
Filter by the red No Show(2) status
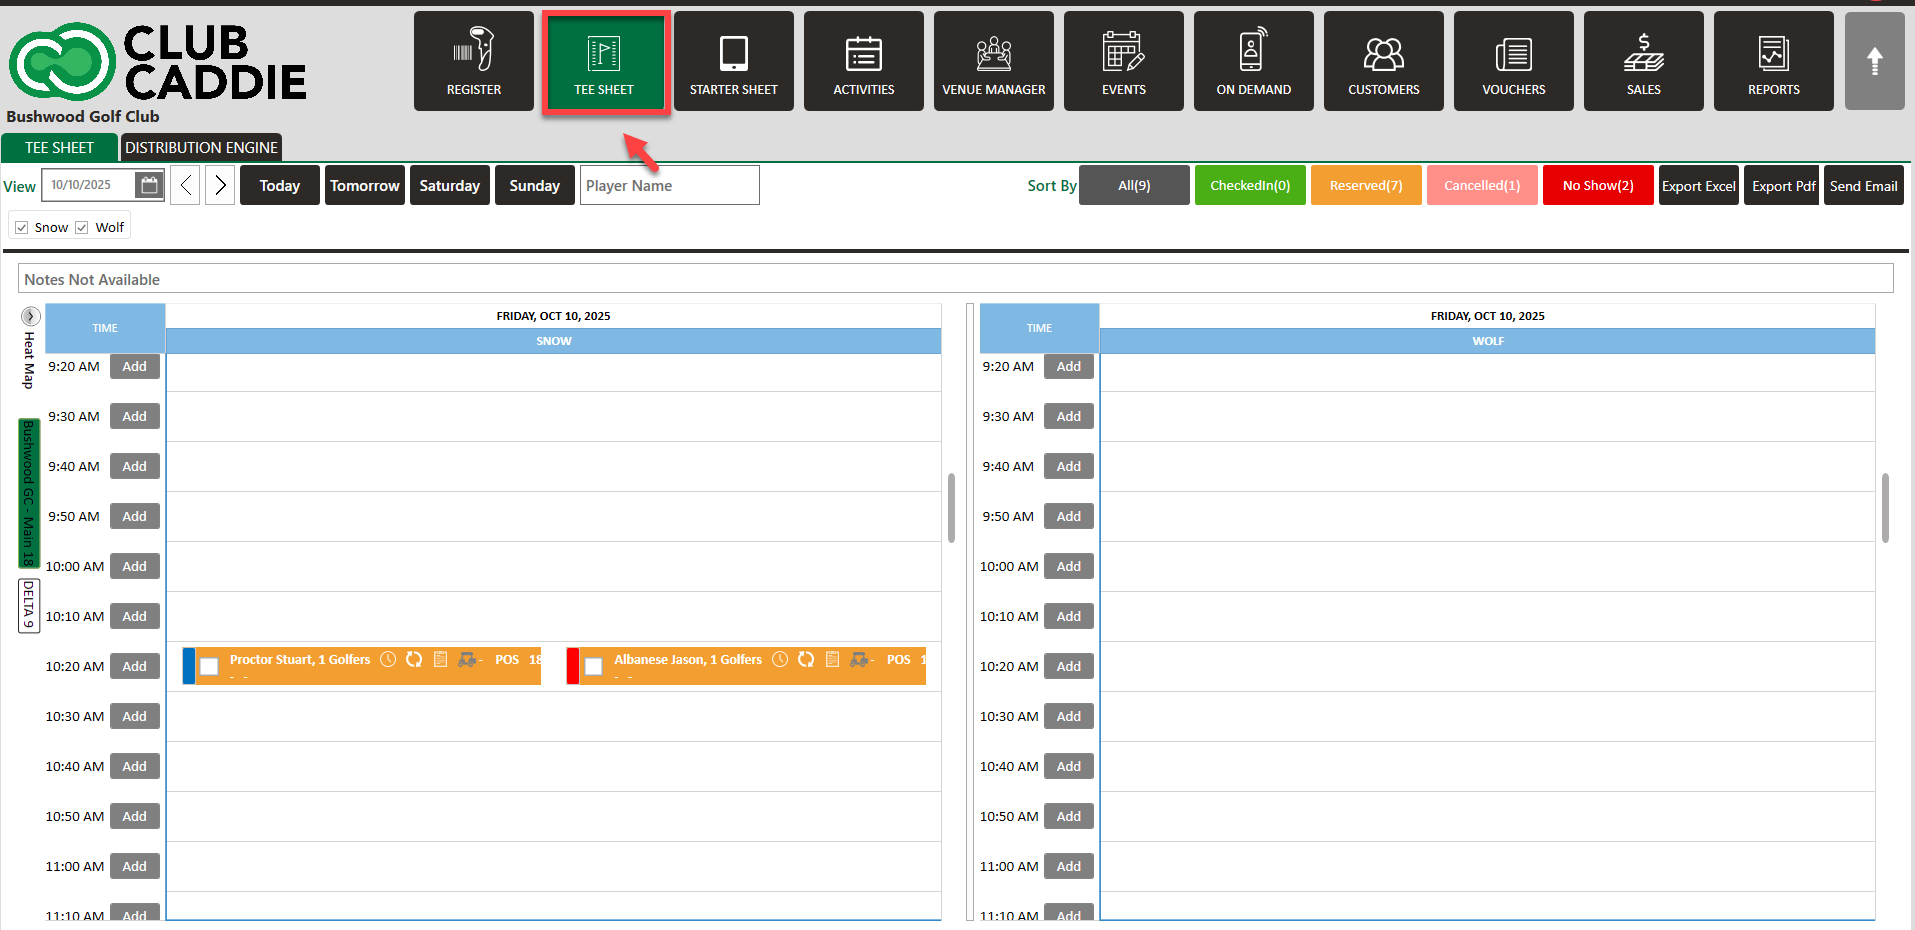(1597, 185)
